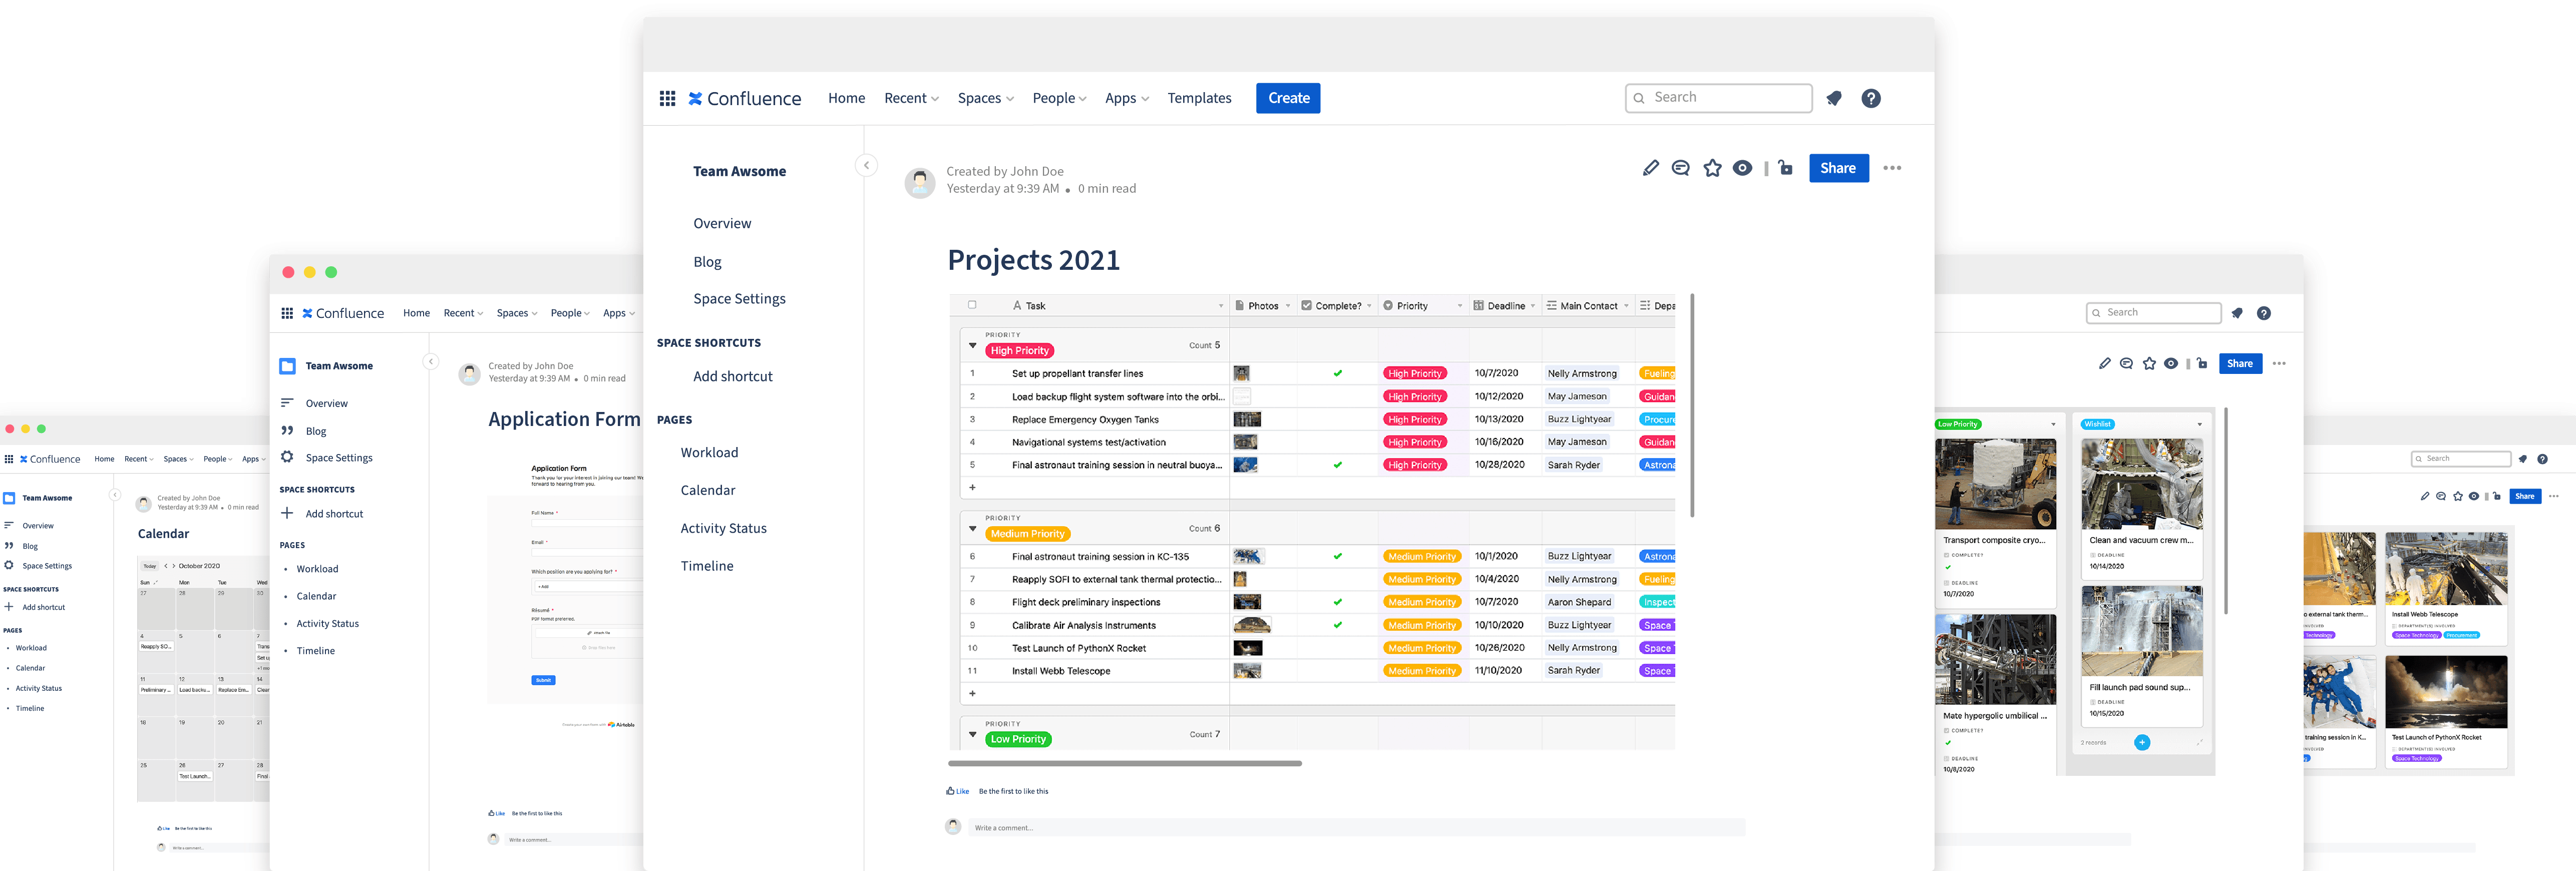
Task: Open help via the question mark icon
Action: (x=1871, y=98)
